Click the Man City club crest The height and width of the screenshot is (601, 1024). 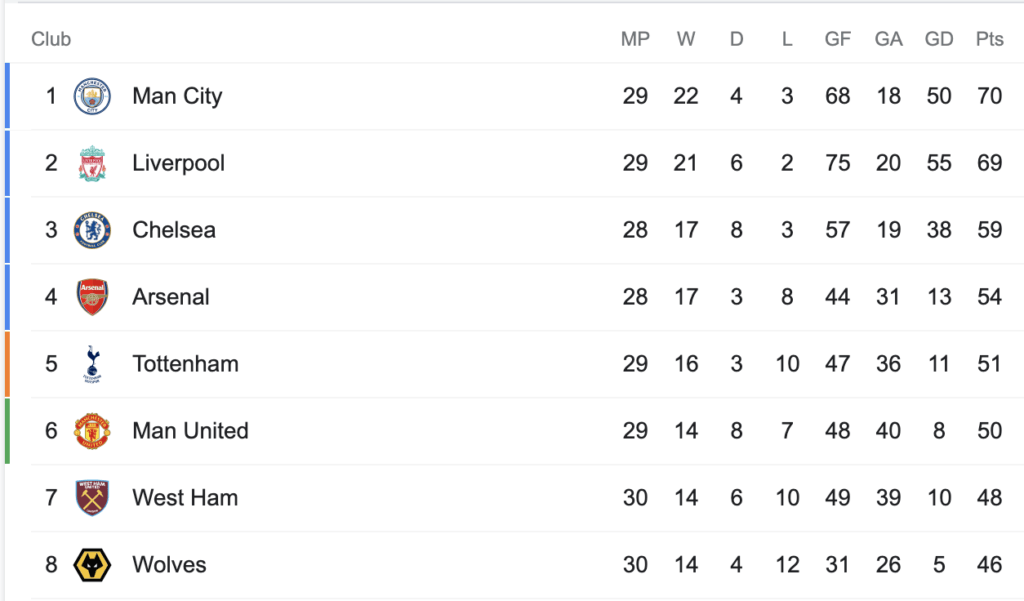tap(92, 96)
